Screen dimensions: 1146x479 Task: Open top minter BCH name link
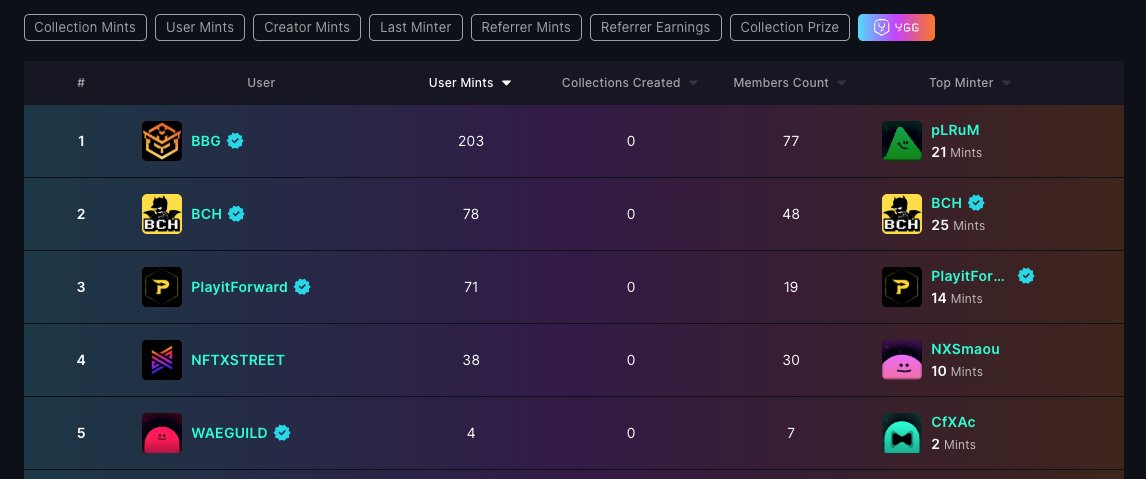click(x=946, y=203)
